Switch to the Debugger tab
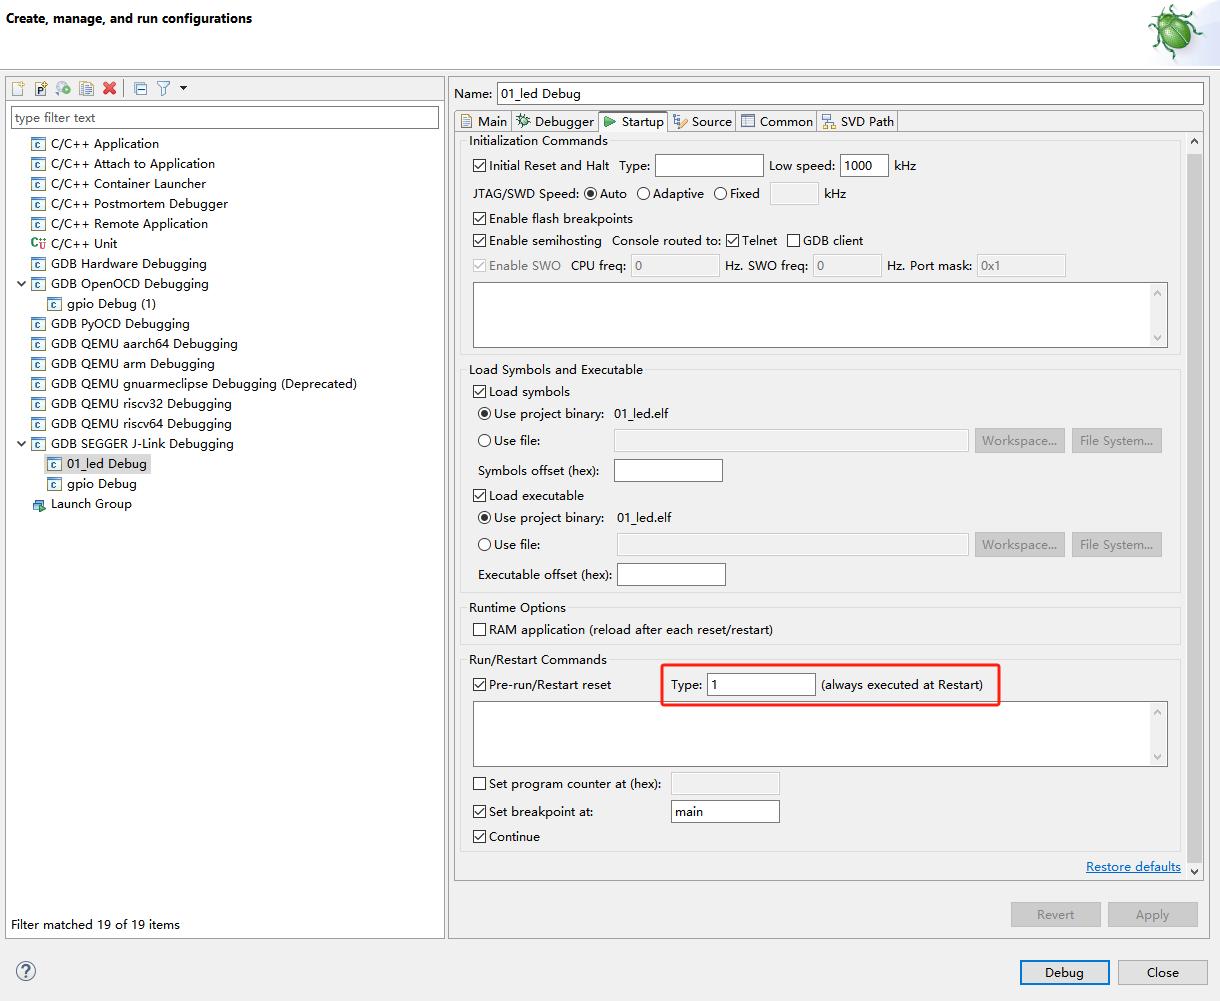The width and height of the screenshot is (1220, 1001). point(555,121)
